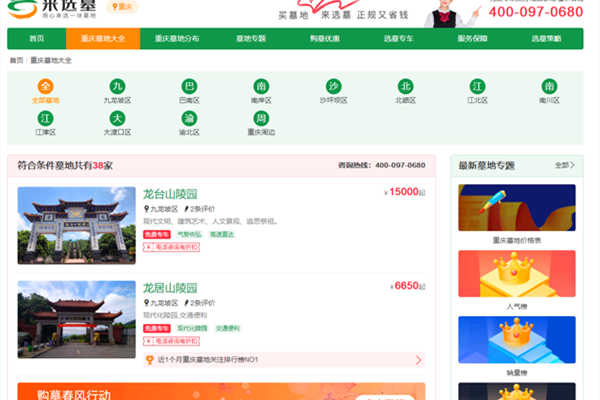Click 电话咨询有折扣 badge on 龙居山陵园

(x=171, y=341)
